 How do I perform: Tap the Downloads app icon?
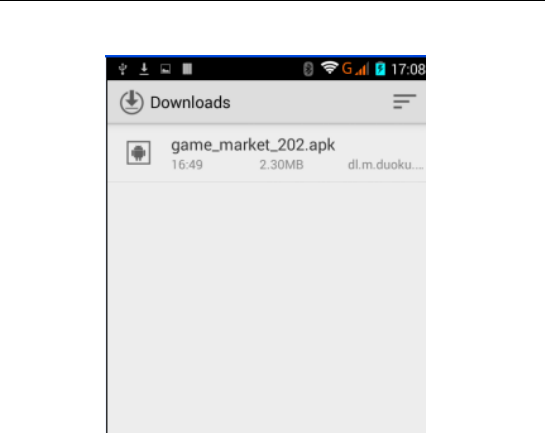pyautogui.click(x=132, y=102)
